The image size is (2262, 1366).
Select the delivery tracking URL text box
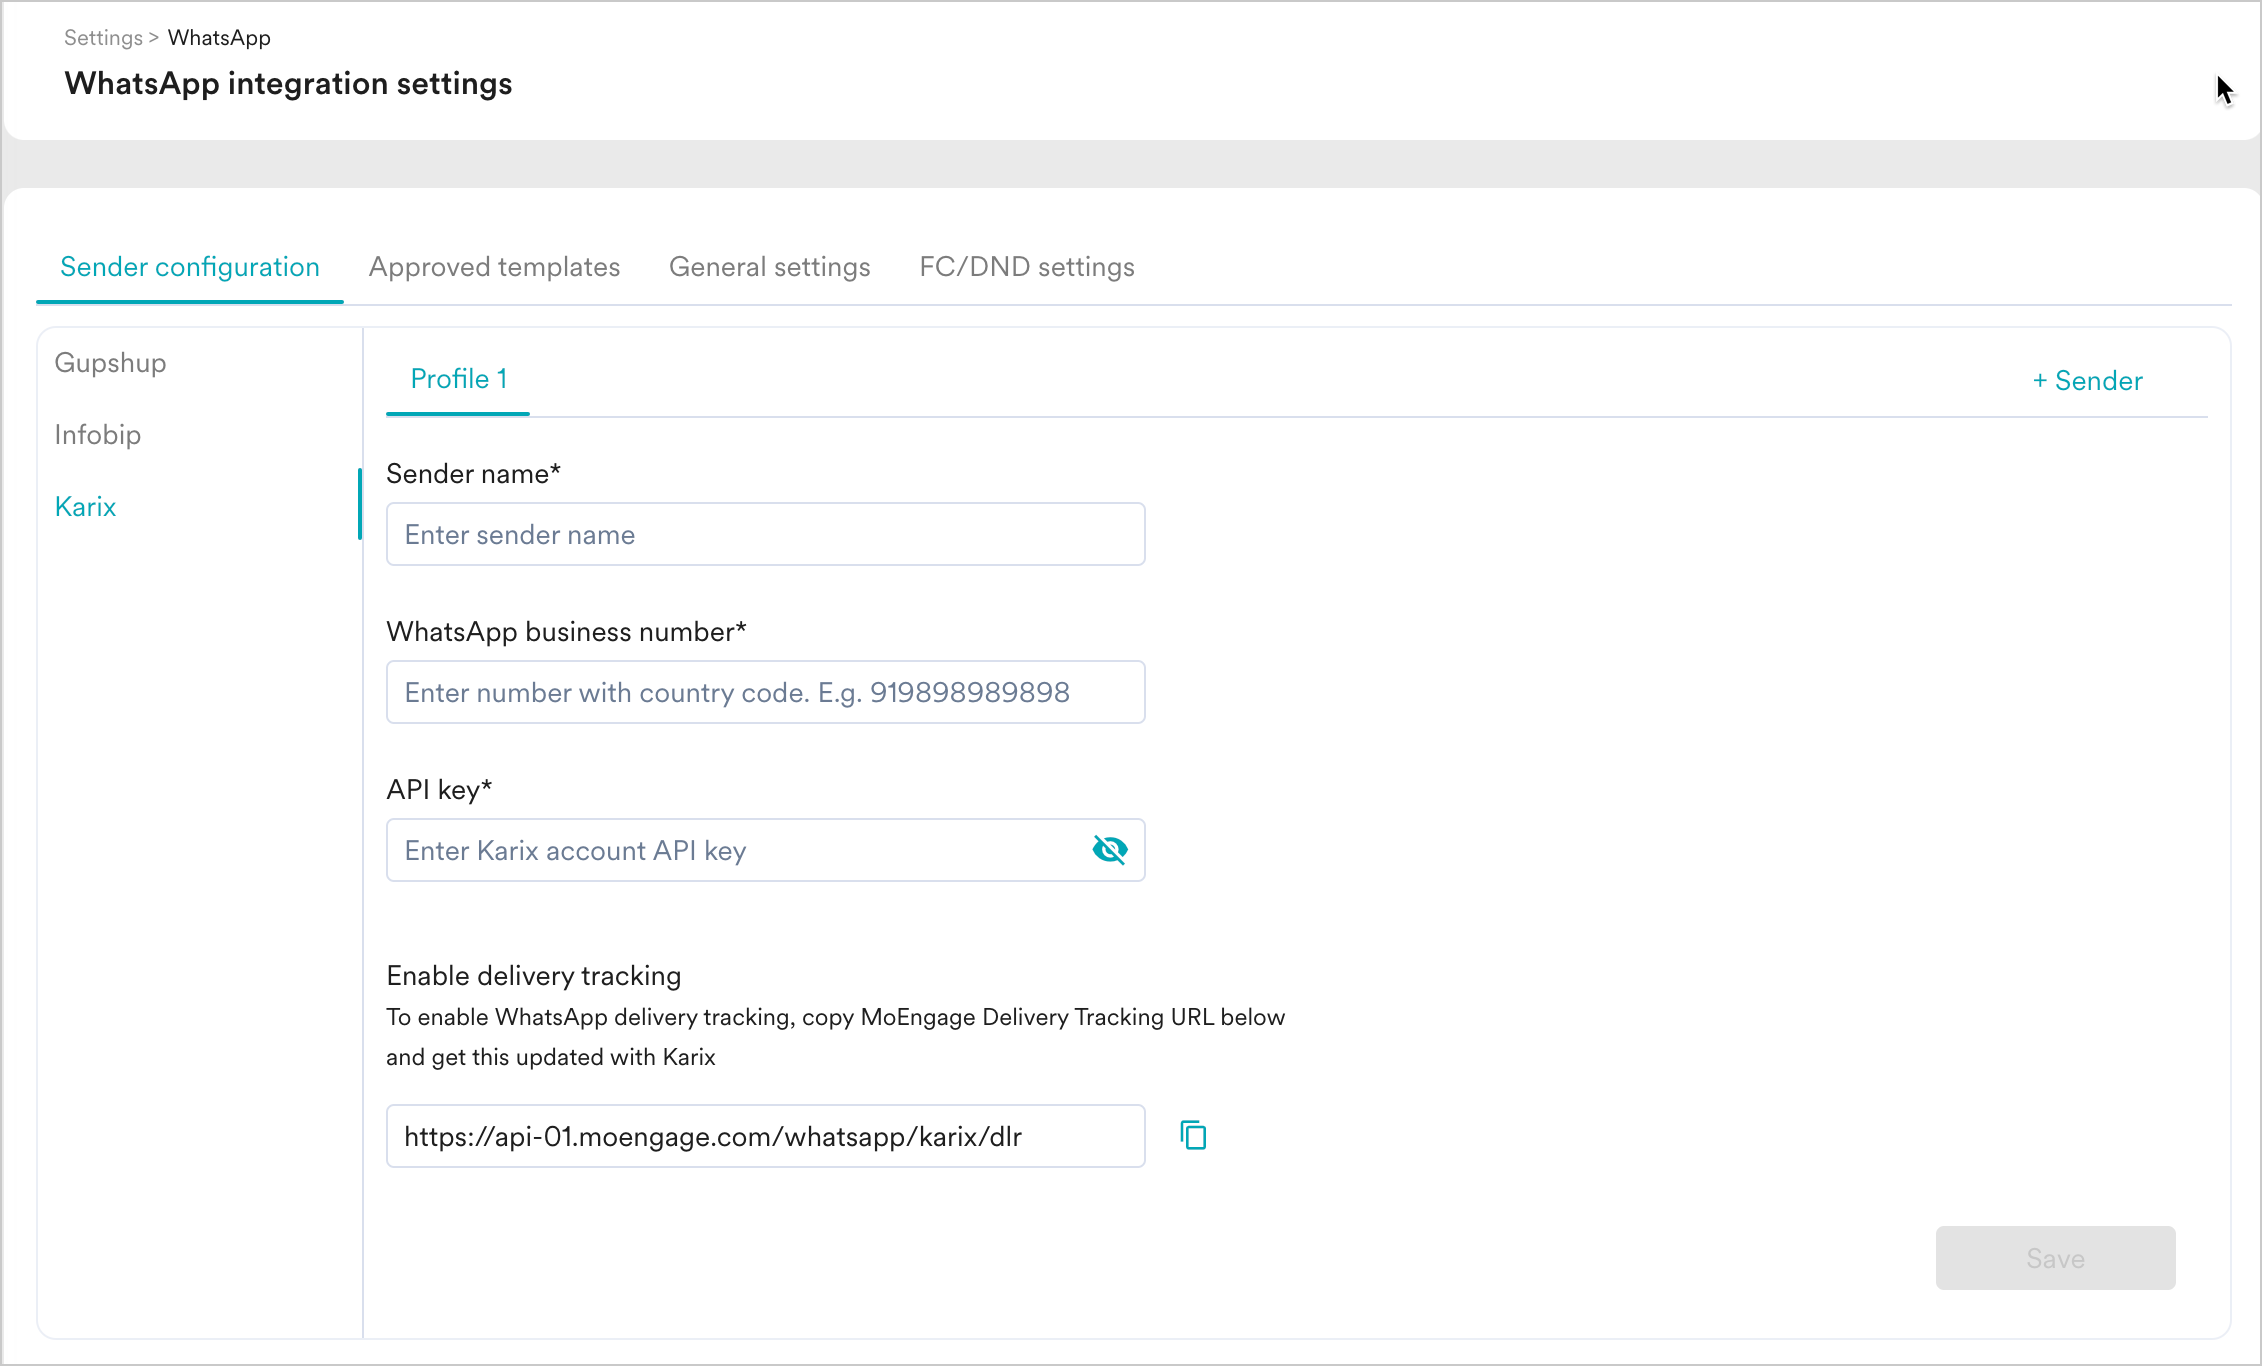[765, 1135]
